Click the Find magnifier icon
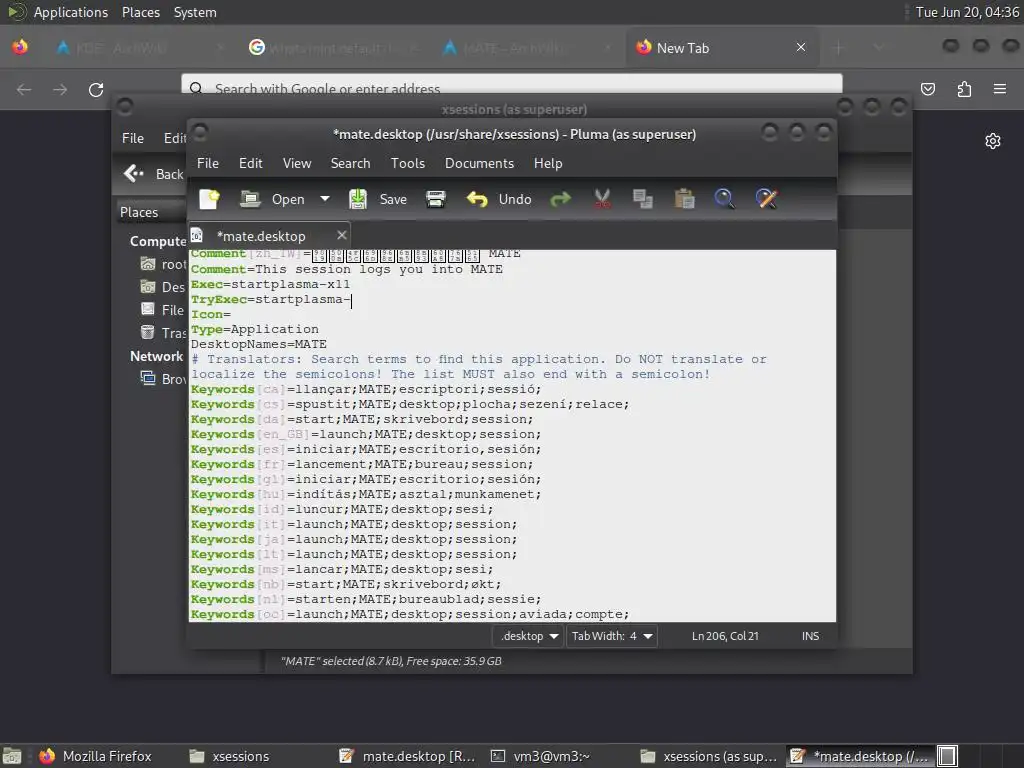The width and height of the screenshot is (1024, 768). (724, 199)
